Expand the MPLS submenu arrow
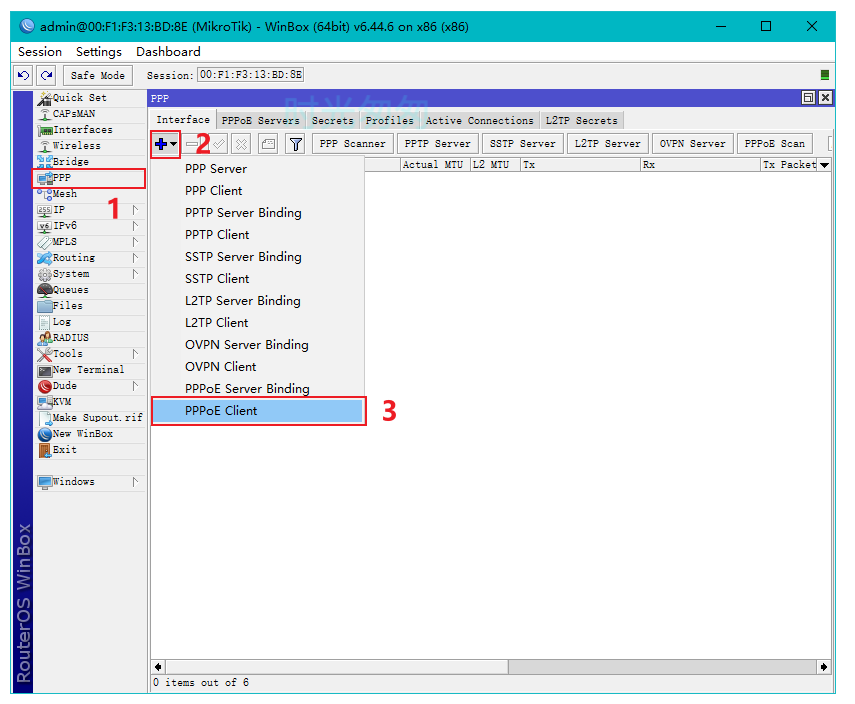855x704 pixels. 135,242
